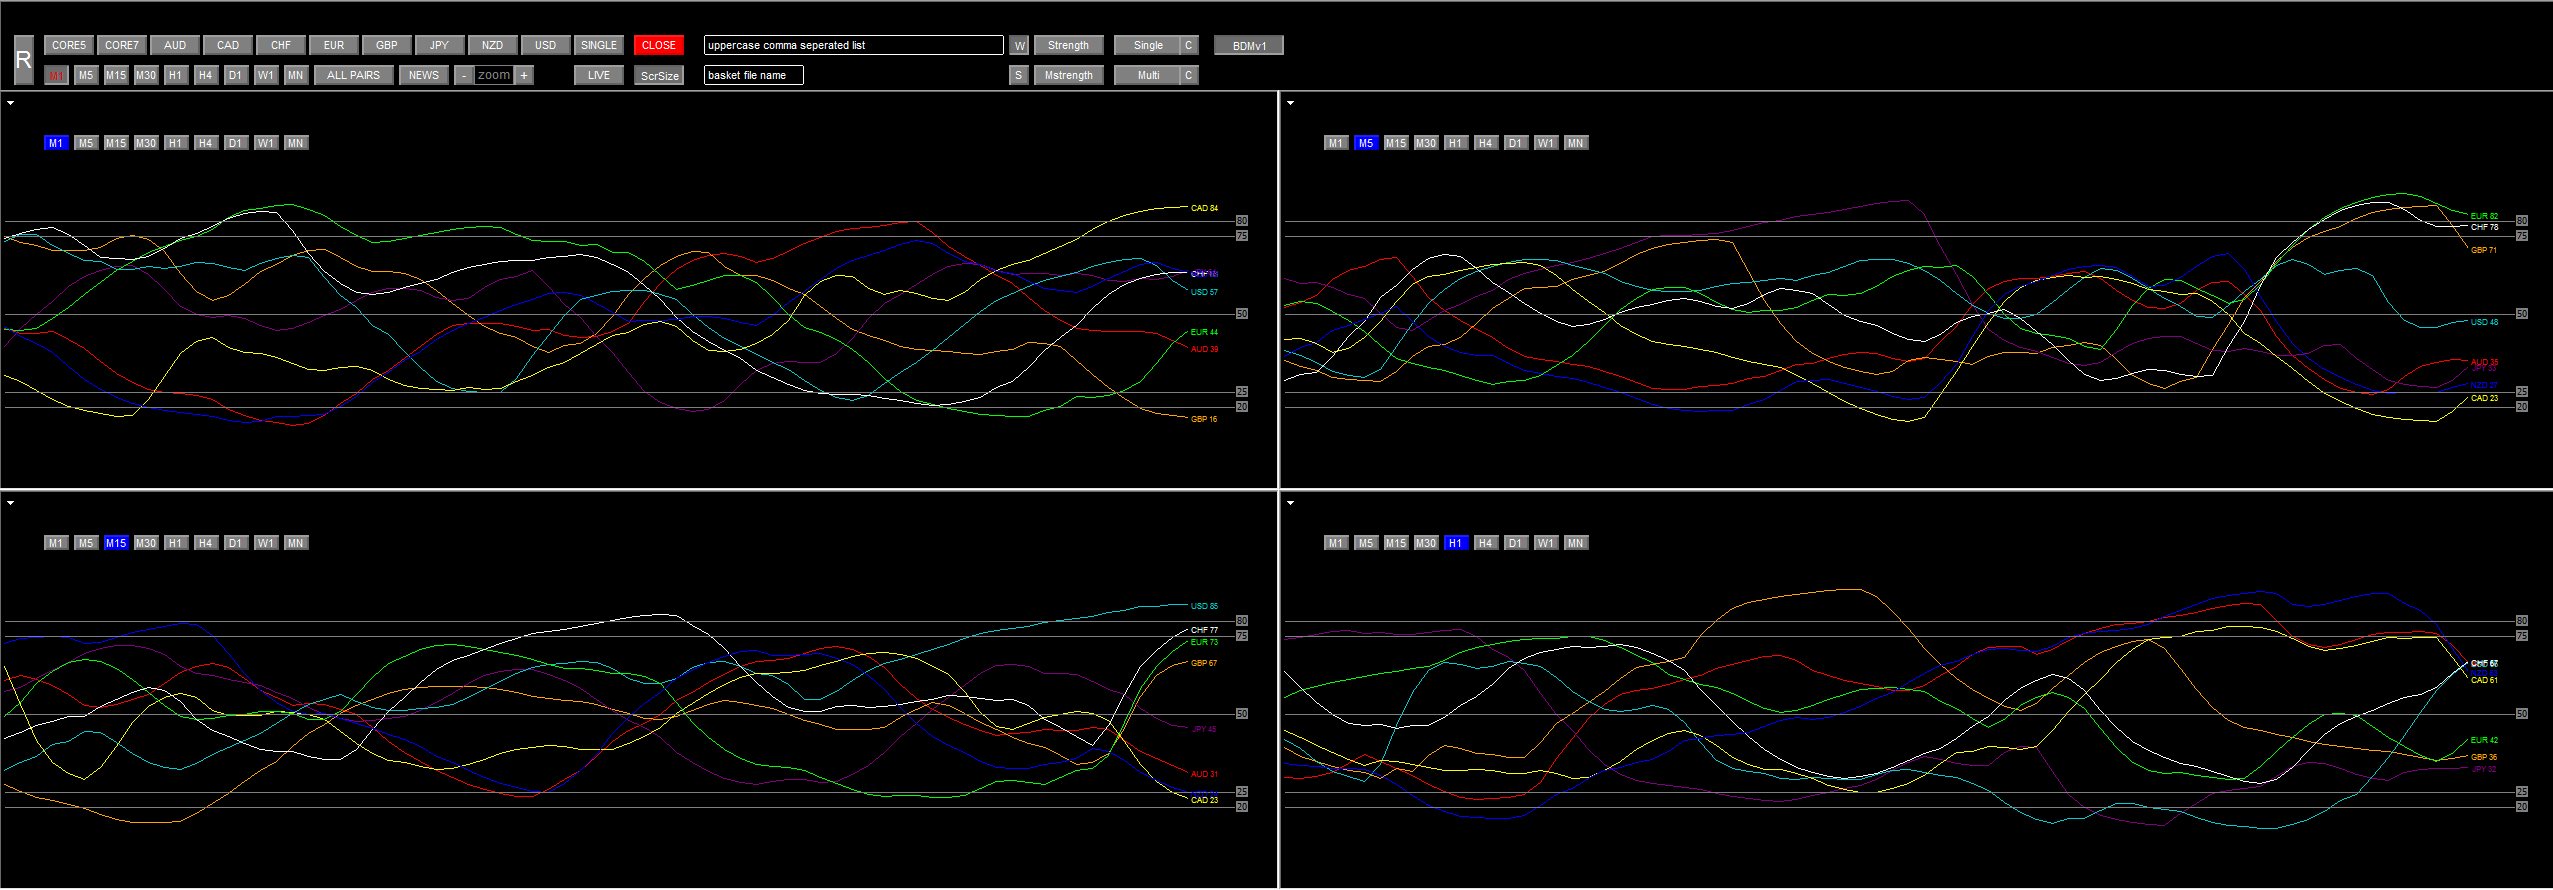2553x890 pixels.
Task: Click the zoom plus button
Action: coord(524,75)
